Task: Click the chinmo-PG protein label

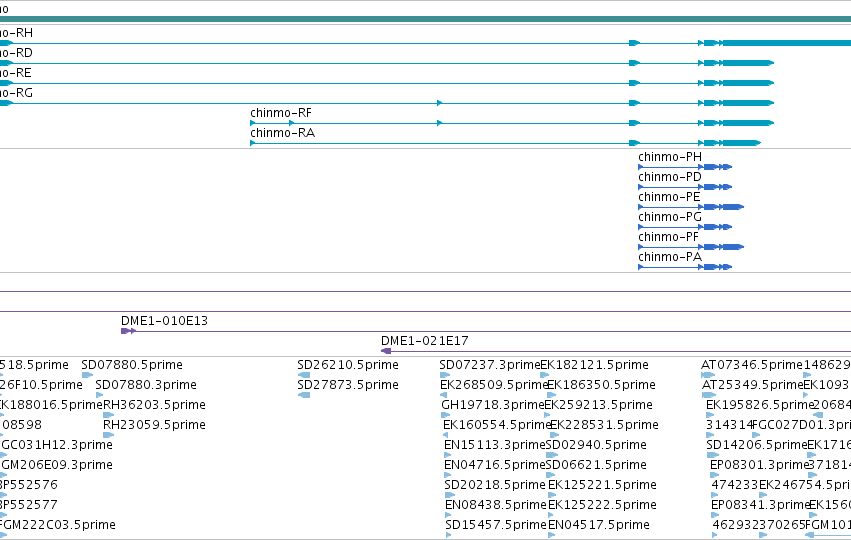Action: point(670,217)
